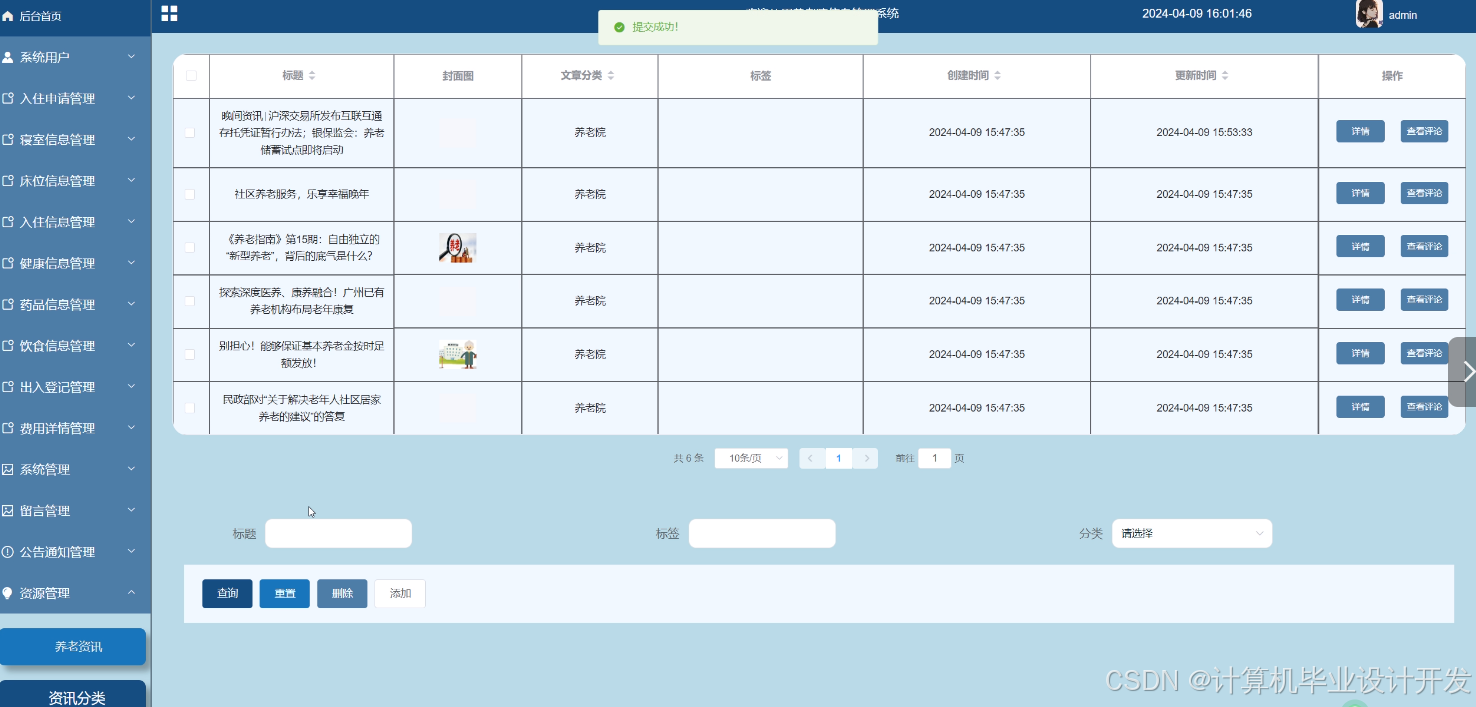
Task: Click the admin avatar picture
Action: click(1369, 14)
